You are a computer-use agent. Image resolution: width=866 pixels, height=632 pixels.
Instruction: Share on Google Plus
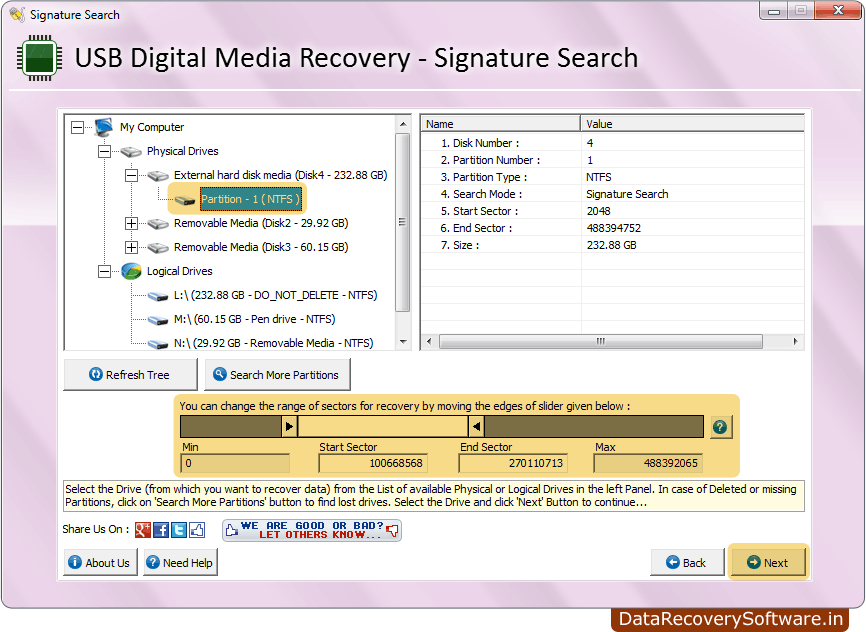point(142,530)
